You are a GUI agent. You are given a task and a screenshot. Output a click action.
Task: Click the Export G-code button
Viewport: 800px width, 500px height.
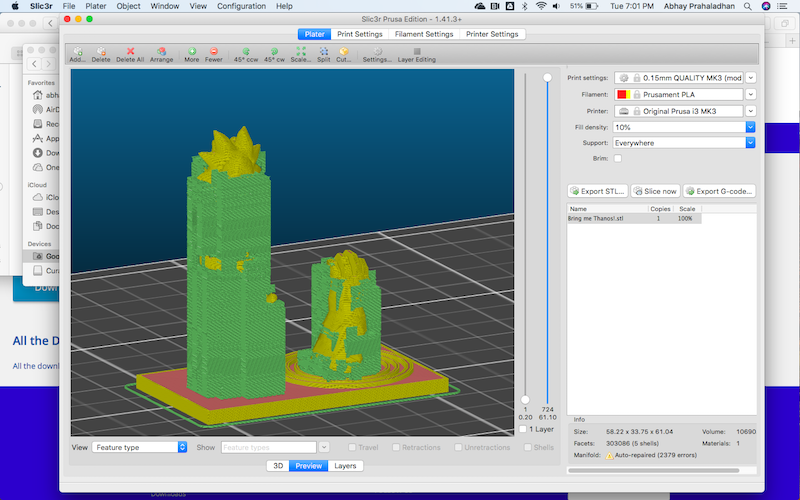[x=720, y=191]
